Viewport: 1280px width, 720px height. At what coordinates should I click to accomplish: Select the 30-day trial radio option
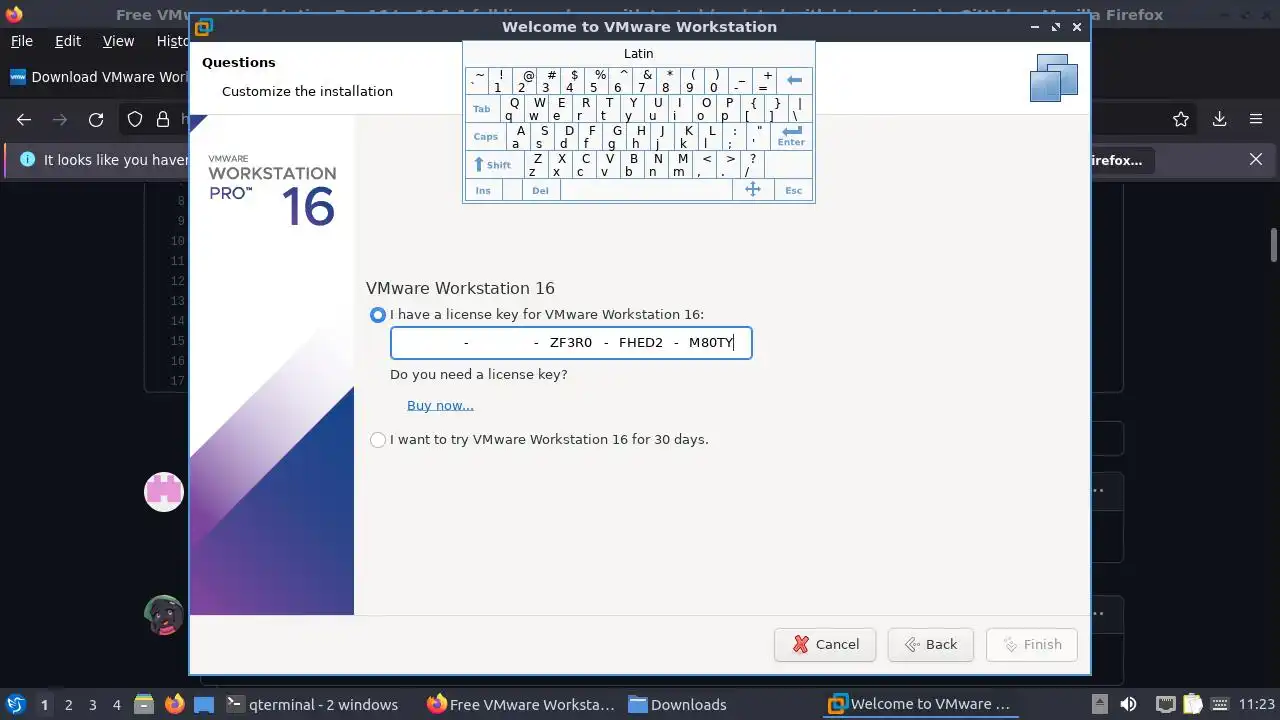point(377,440)
